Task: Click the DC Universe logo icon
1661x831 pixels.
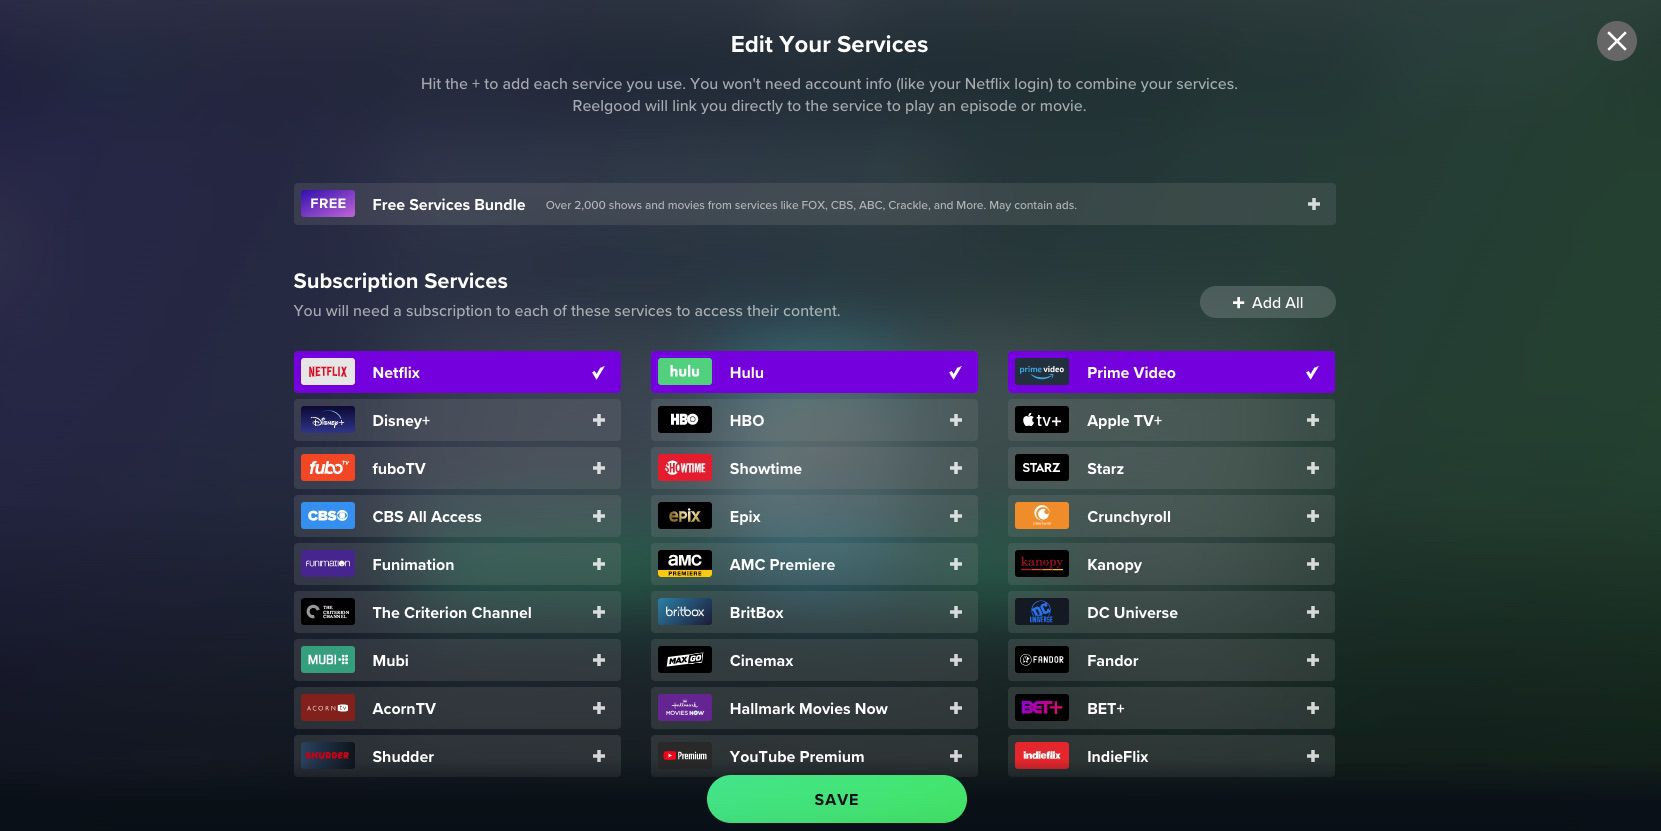Action: click(x=1042, y=612)
